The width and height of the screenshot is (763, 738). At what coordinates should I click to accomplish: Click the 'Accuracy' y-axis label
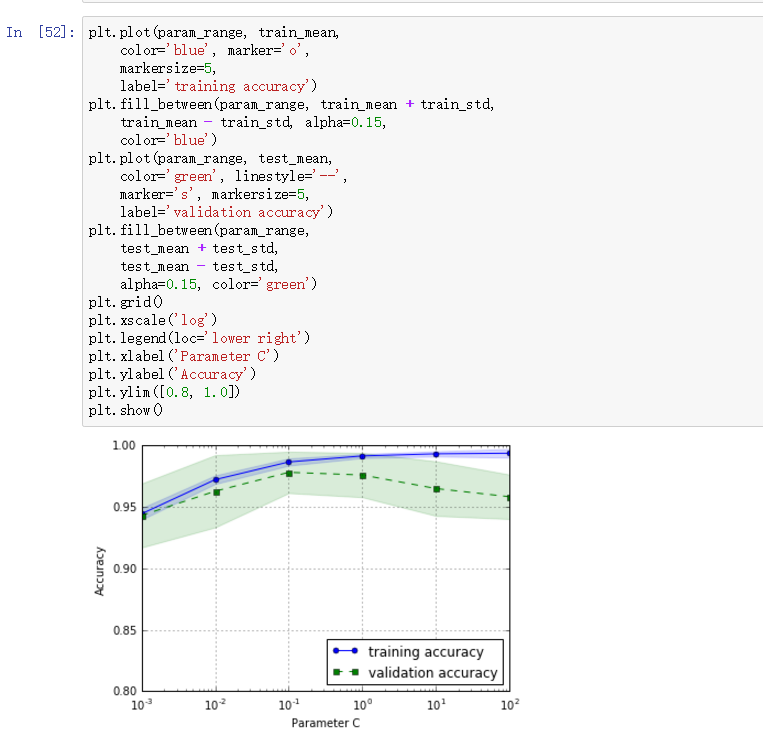click(99, 571)
